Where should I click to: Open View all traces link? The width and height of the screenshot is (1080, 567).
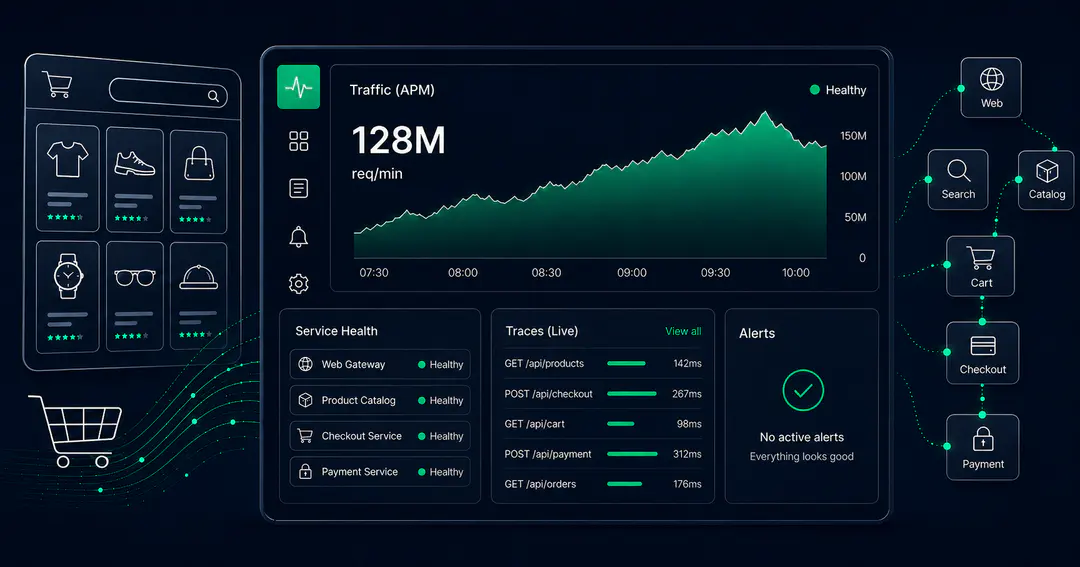[x=683, y=331]
